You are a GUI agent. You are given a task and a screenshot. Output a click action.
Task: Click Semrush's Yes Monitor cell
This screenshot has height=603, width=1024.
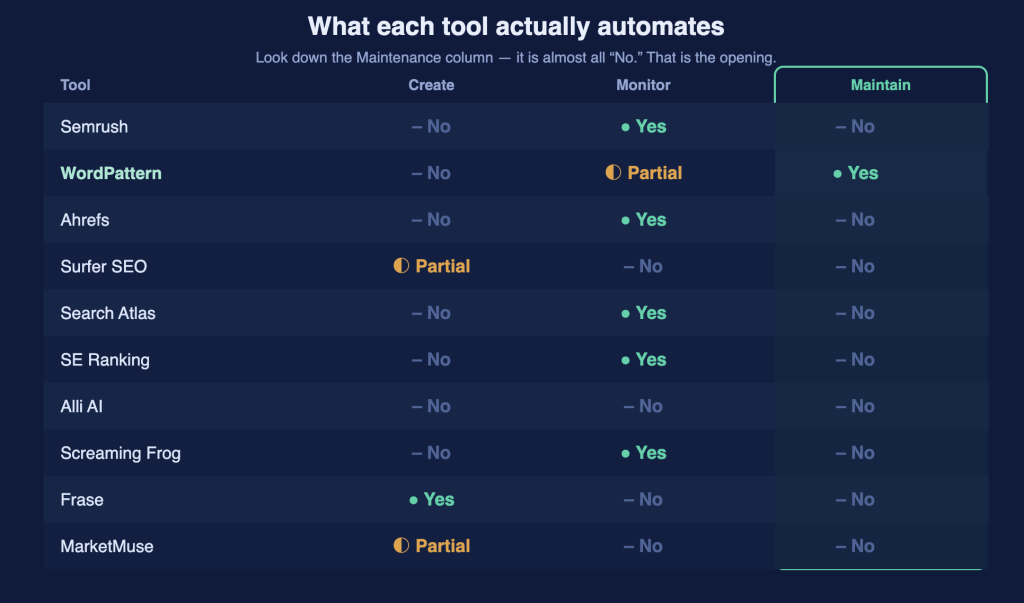(643, 127)
